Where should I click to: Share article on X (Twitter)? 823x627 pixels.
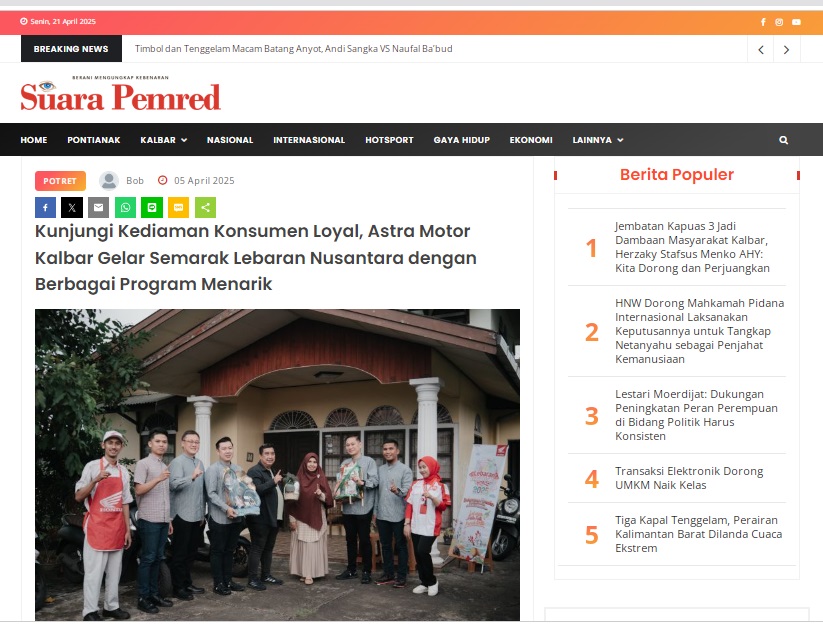click(72, 208)
